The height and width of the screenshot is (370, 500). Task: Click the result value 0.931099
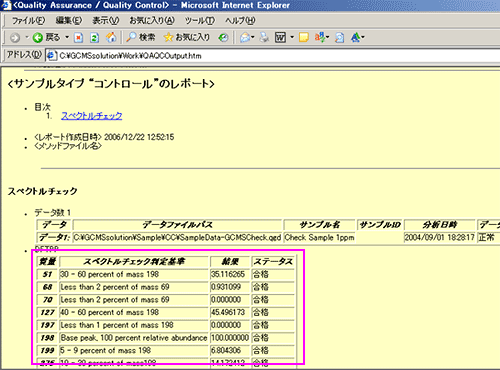[230, 287]
